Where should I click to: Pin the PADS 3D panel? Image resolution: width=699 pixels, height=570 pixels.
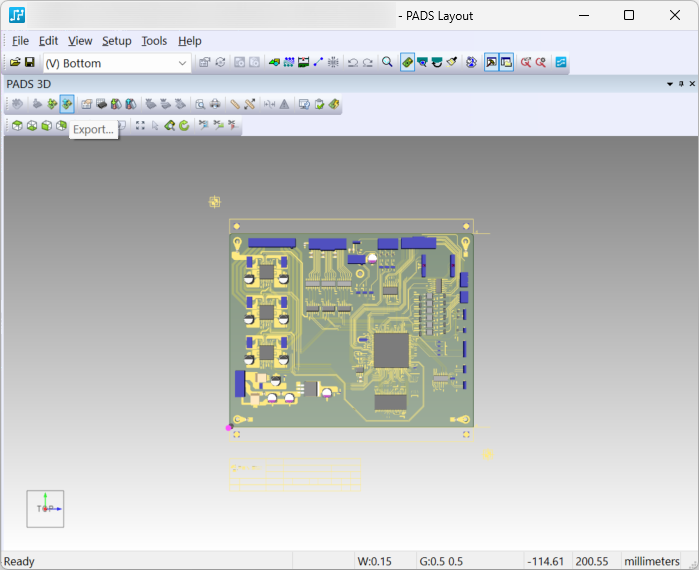pos(681,84)
